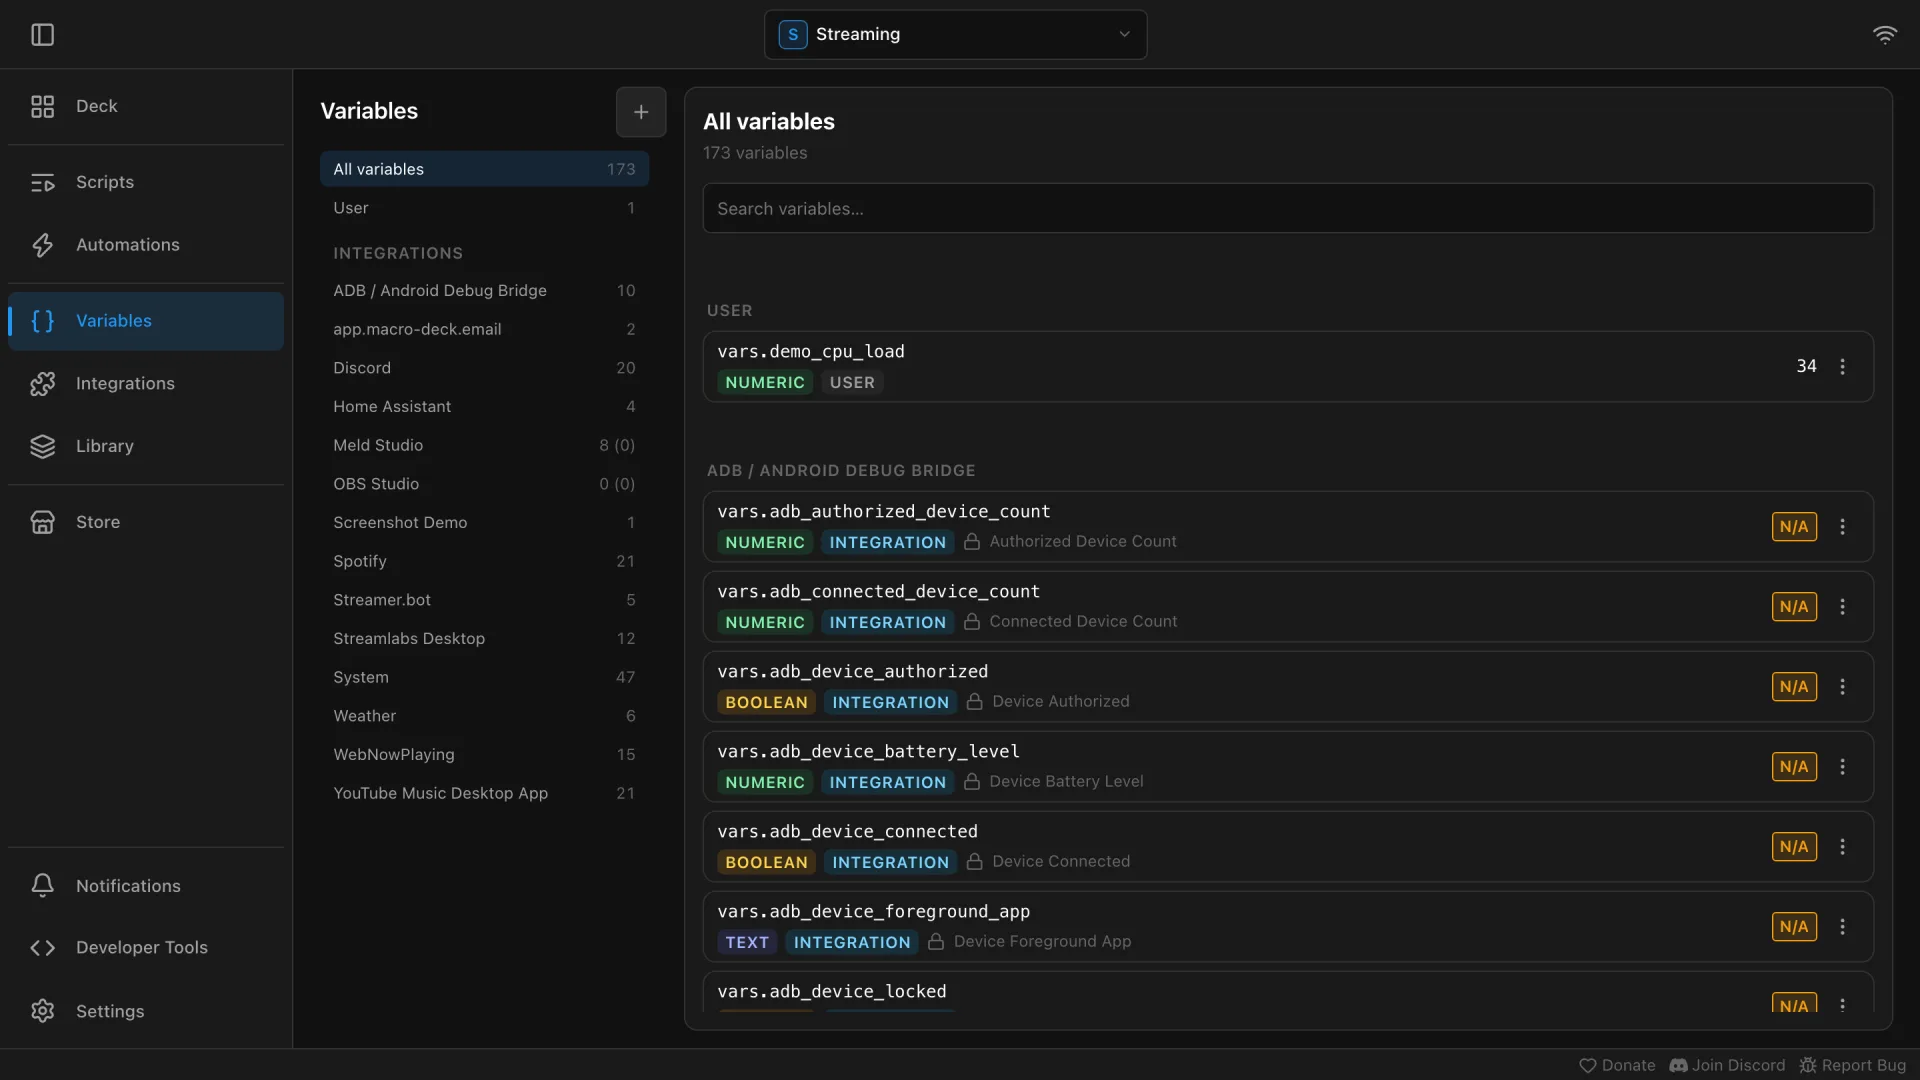This screenshot has height=1080, width=1920.
Task: Open options menu for vars.adb_device_foreground_app
Action: click(1842, 927)
